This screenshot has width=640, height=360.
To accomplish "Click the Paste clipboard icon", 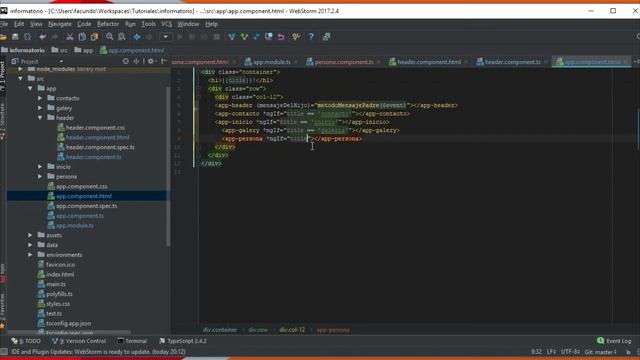I will tap(94, 37).
